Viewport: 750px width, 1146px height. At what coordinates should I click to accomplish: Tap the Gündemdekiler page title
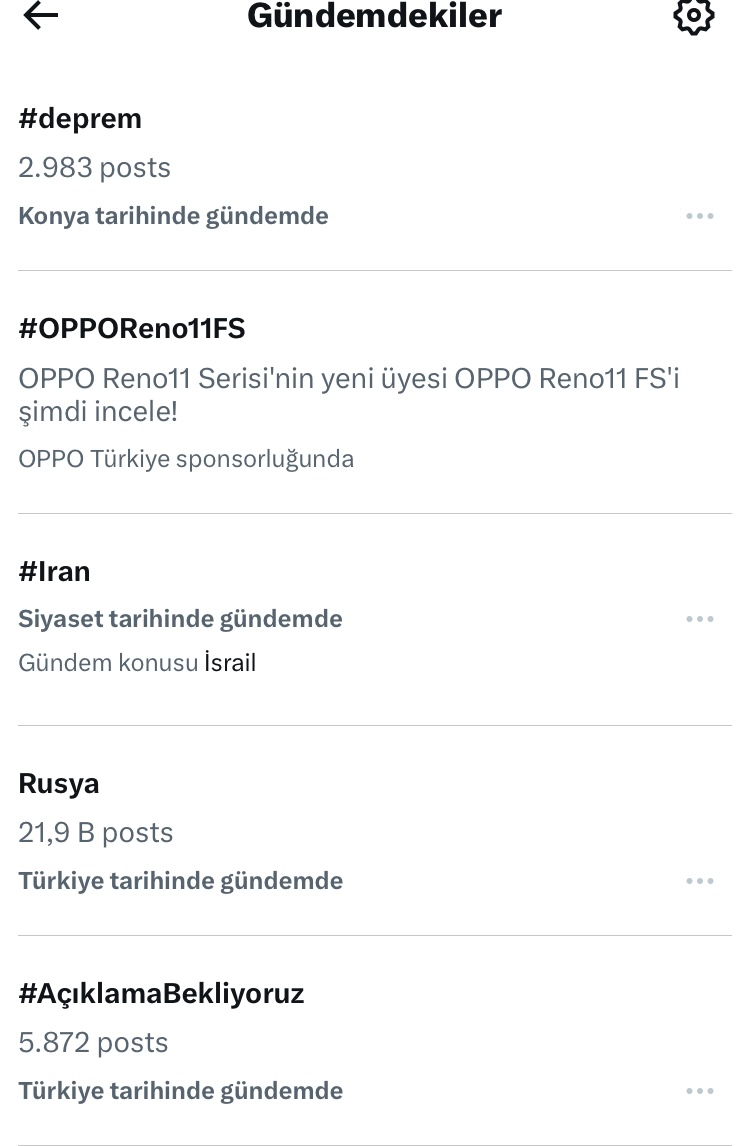click(374, 16)
